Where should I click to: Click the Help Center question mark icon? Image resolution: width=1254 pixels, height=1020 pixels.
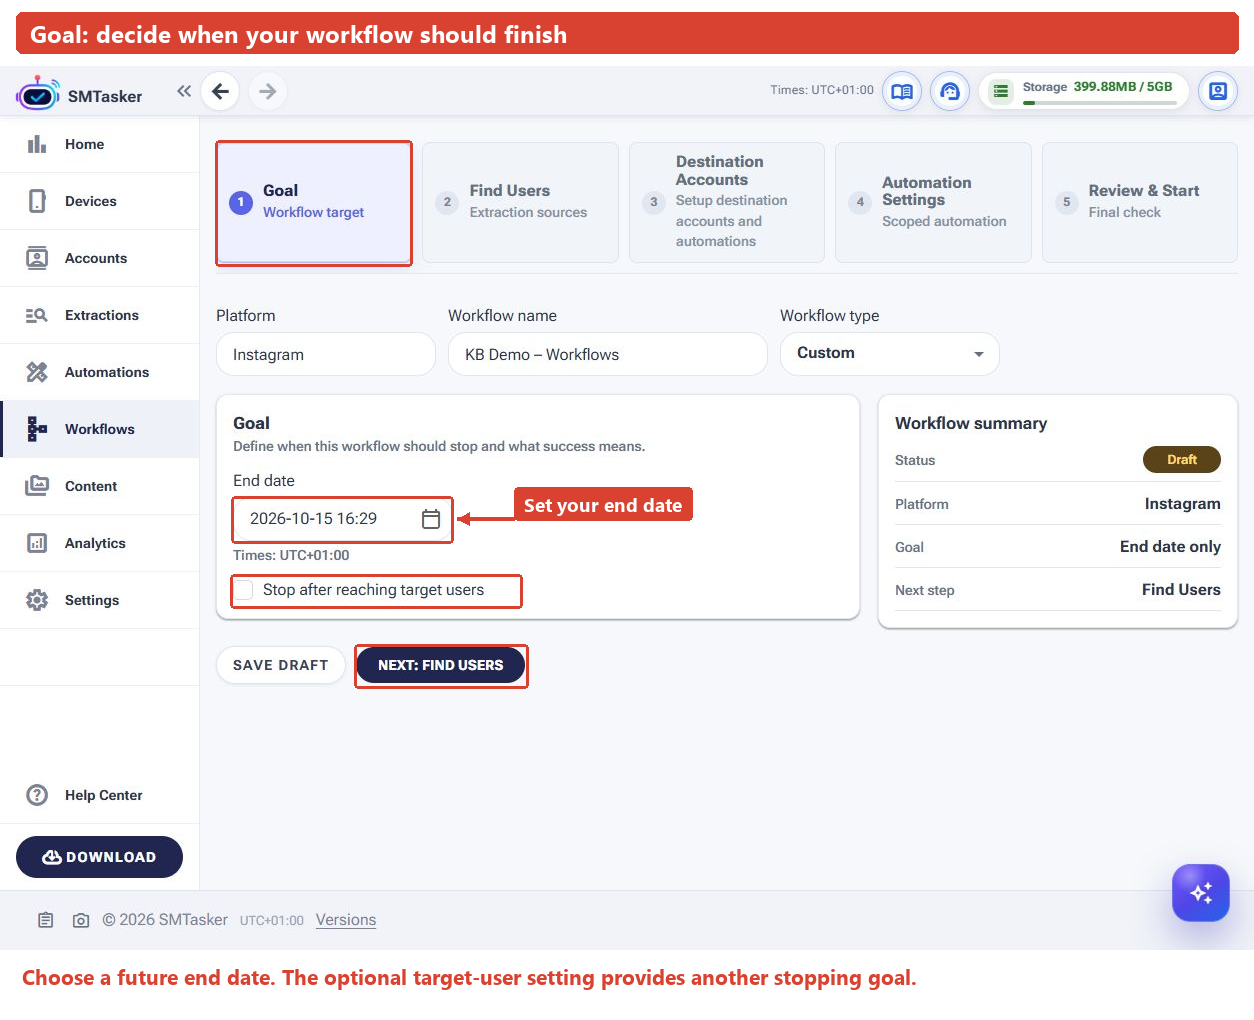pyautogui.click(x=37, y=795)
